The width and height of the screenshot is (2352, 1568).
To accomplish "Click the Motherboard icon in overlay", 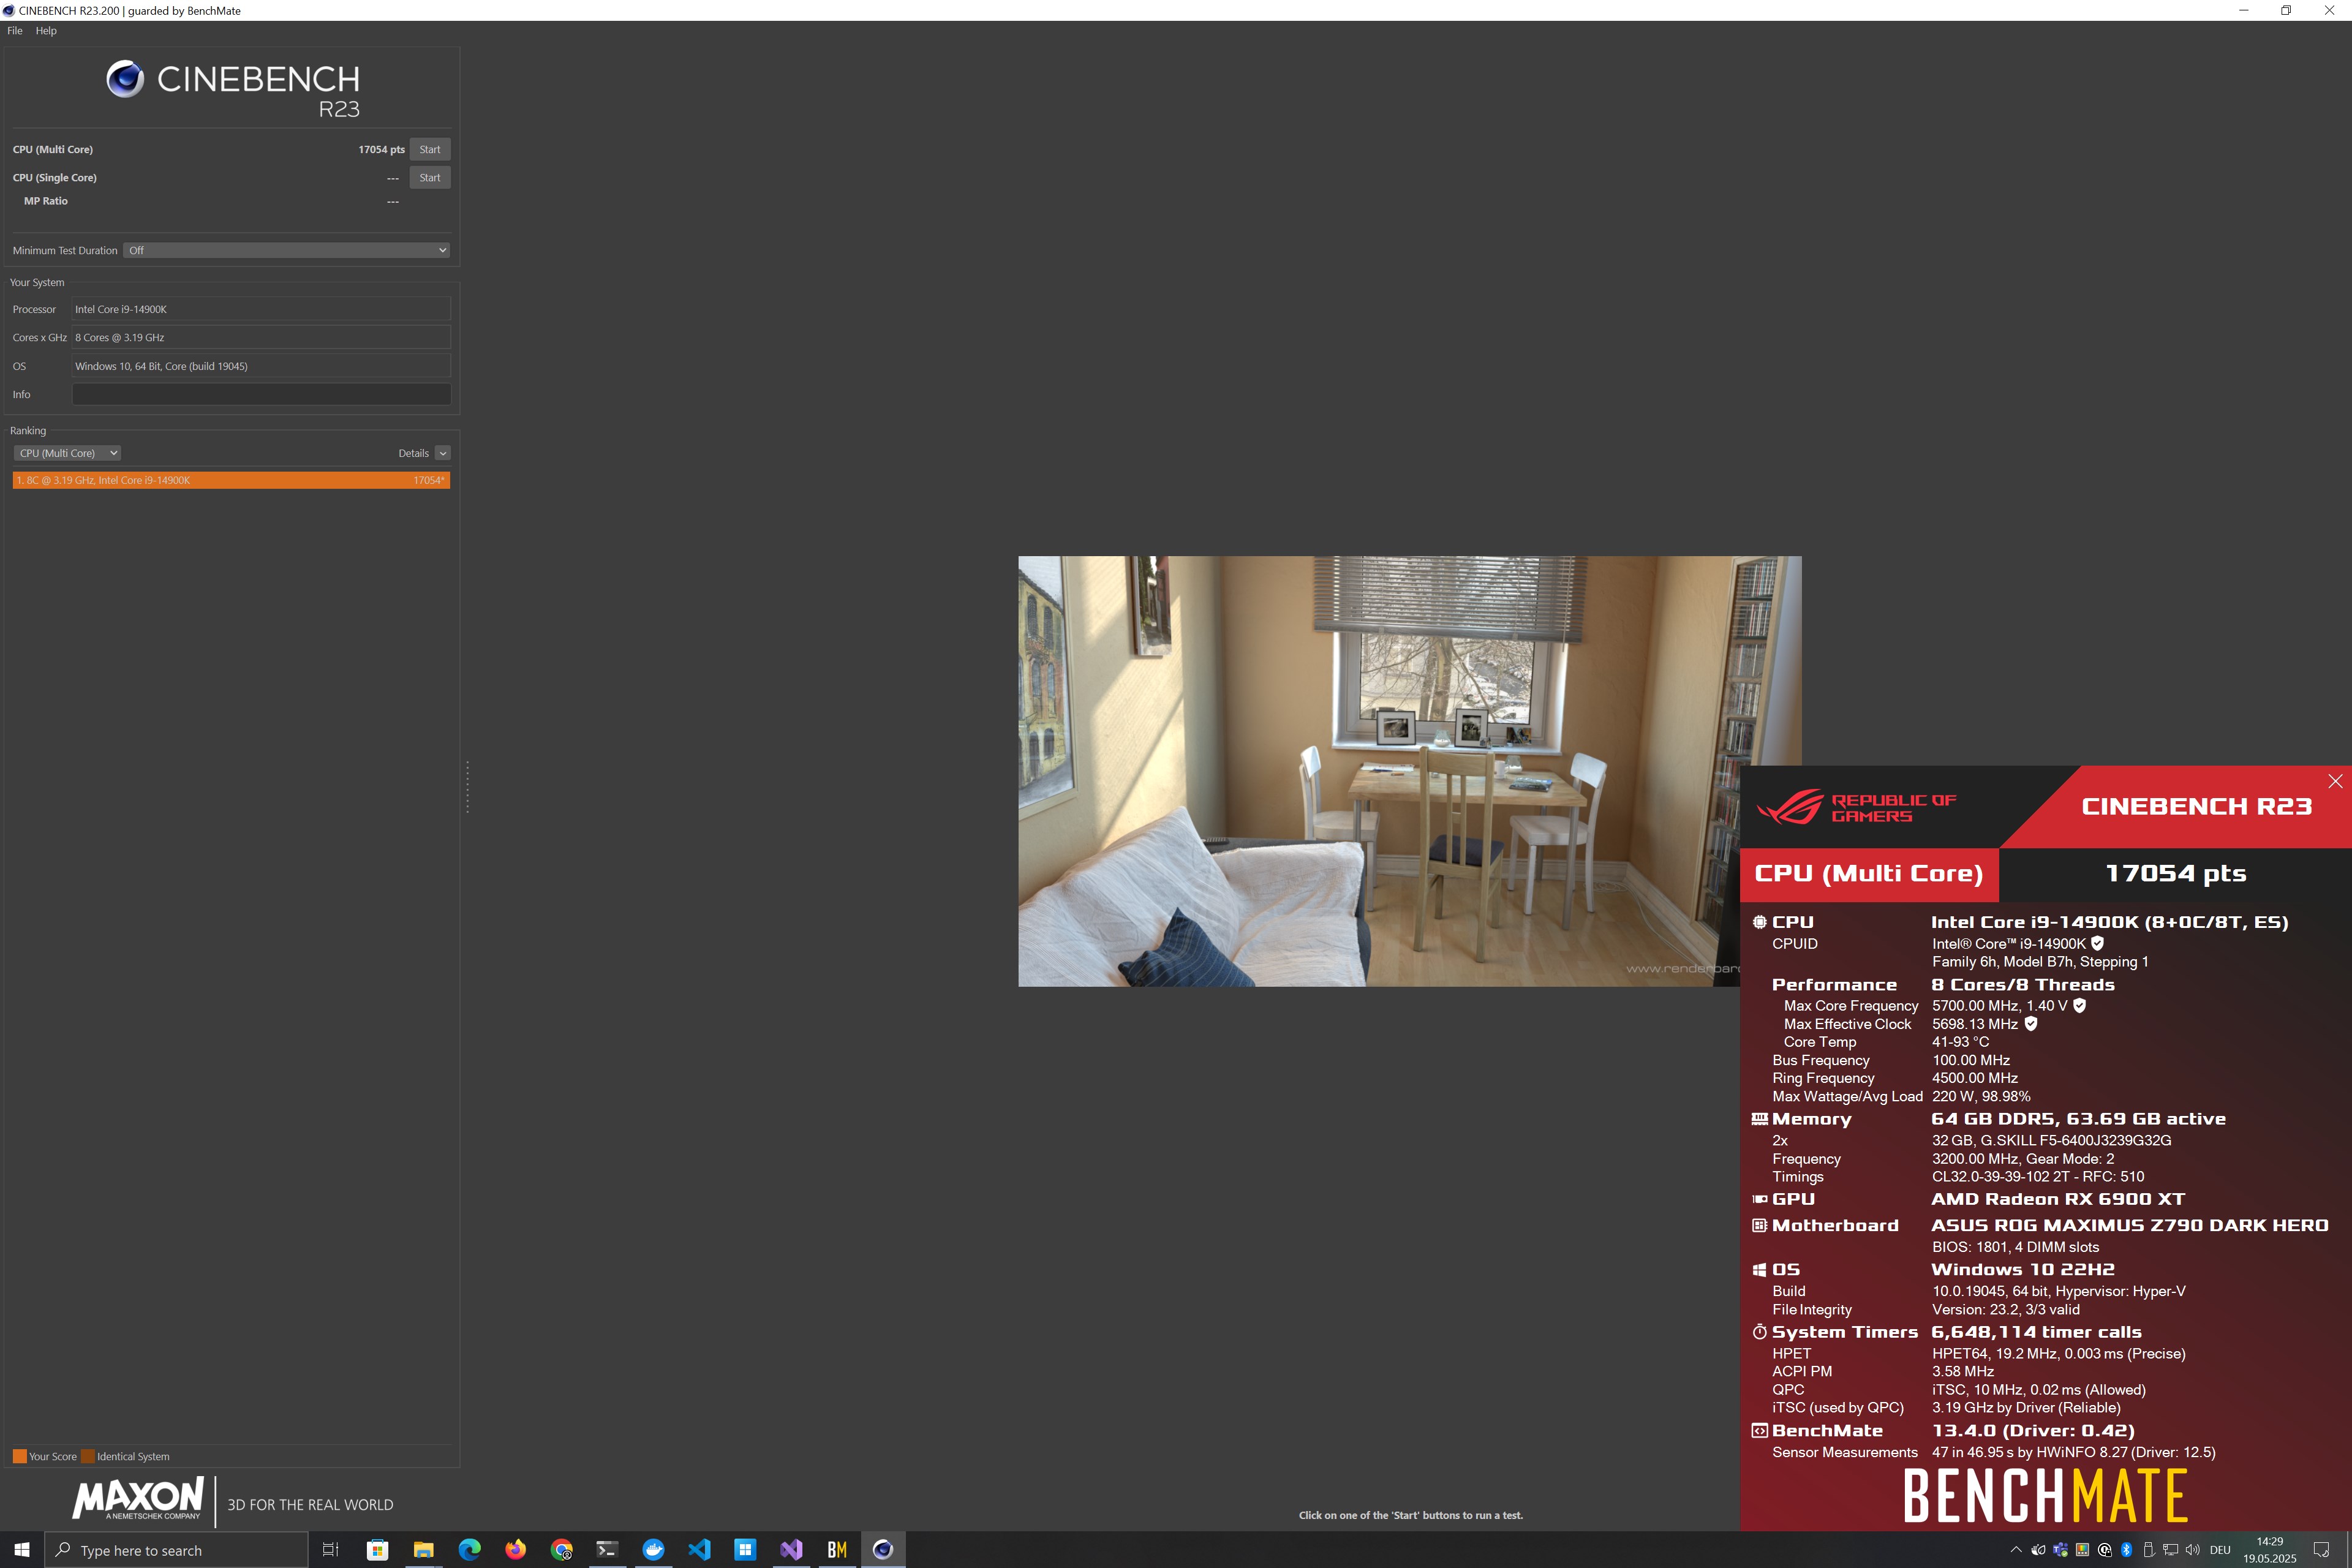I will pos(1759,1225).
